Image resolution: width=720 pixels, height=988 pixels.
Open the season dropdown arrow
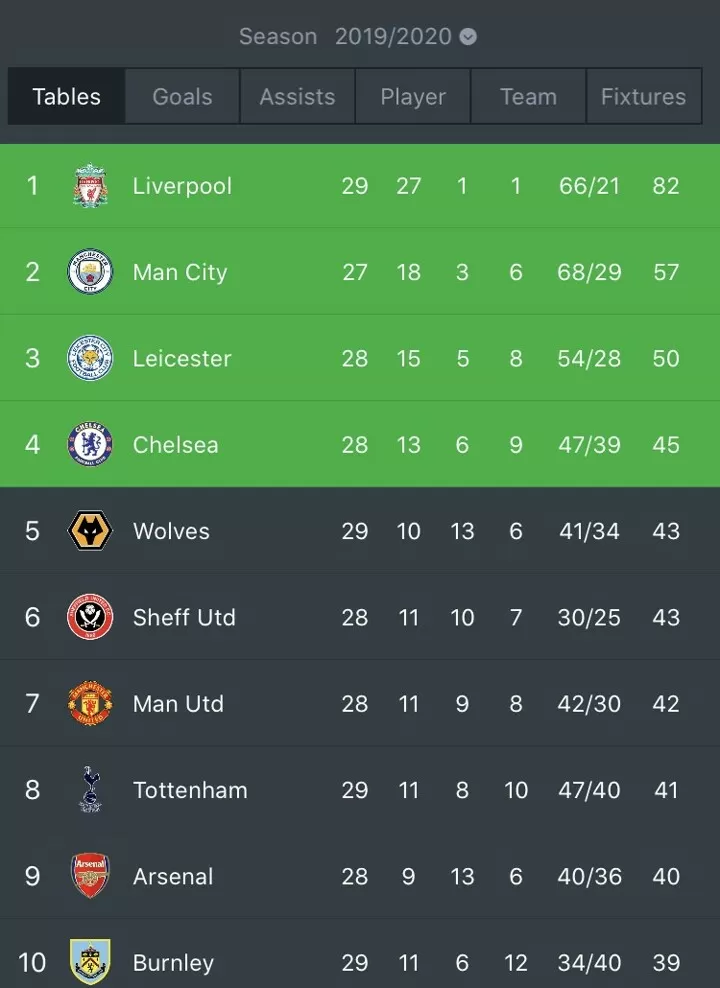[x=468, y=37]
